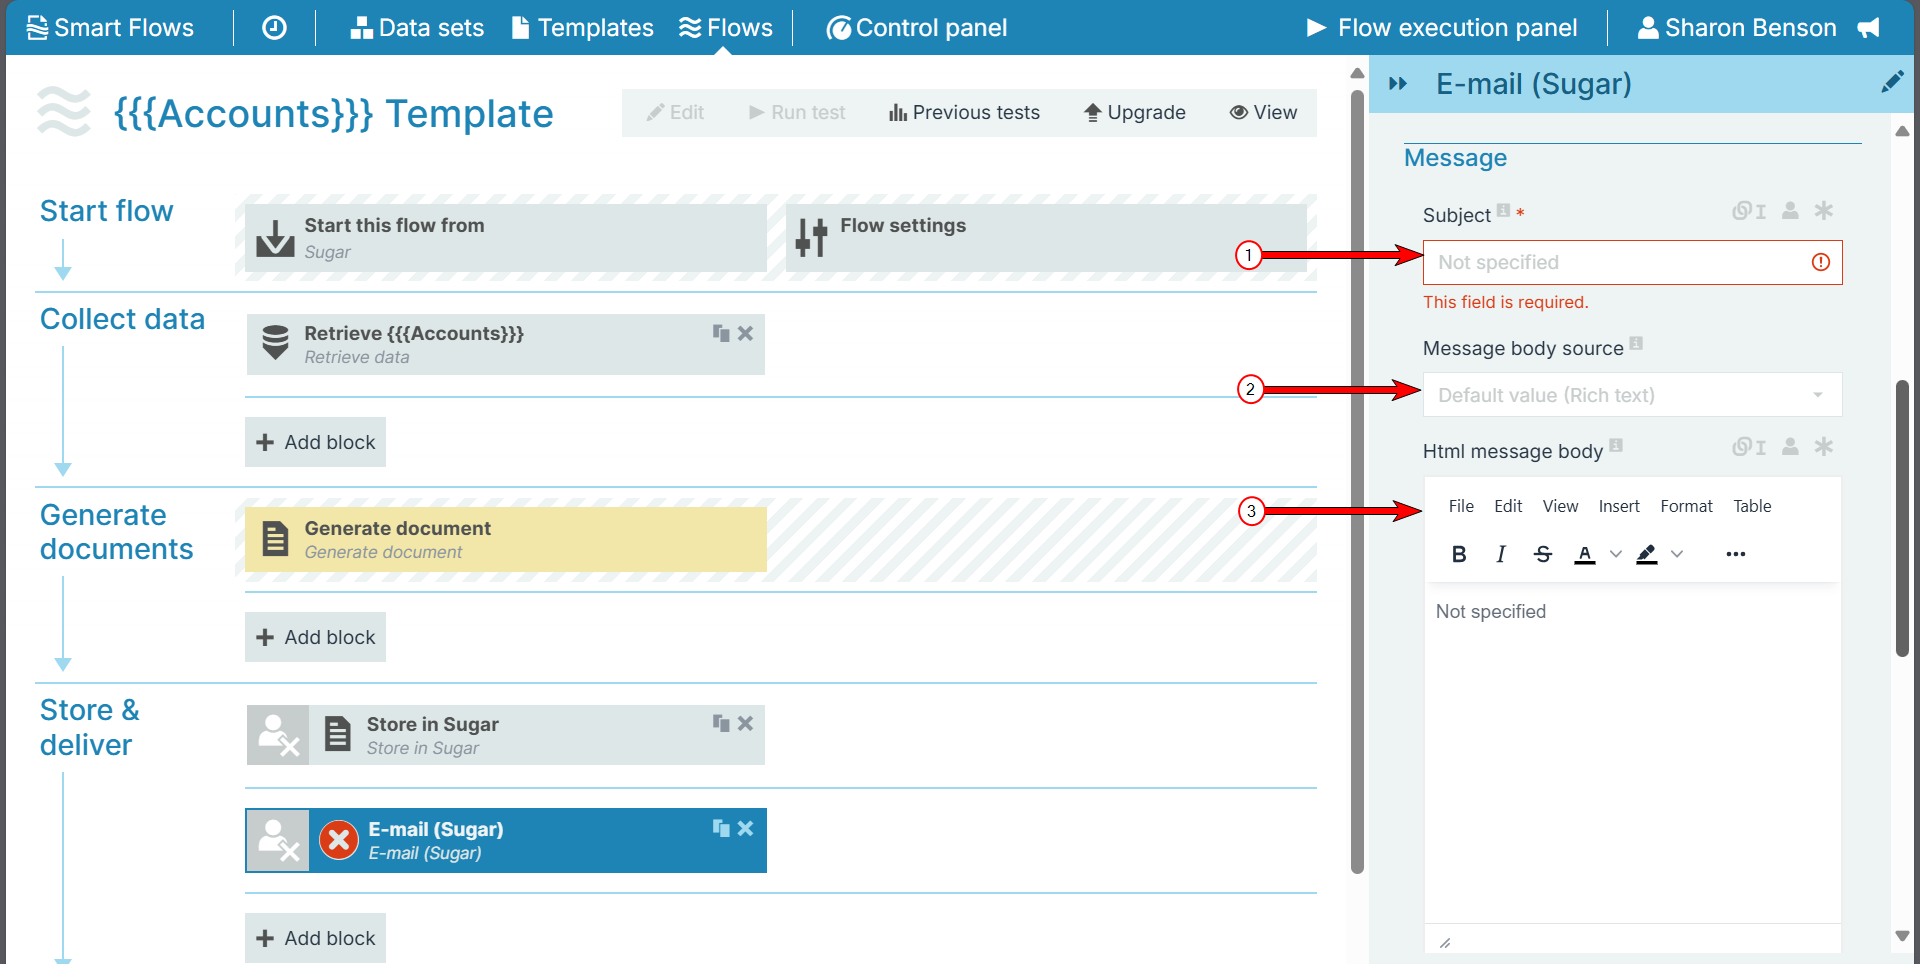Screen dimensions: 1920x964
Task: Apply text color
Action: [1585, 554]
